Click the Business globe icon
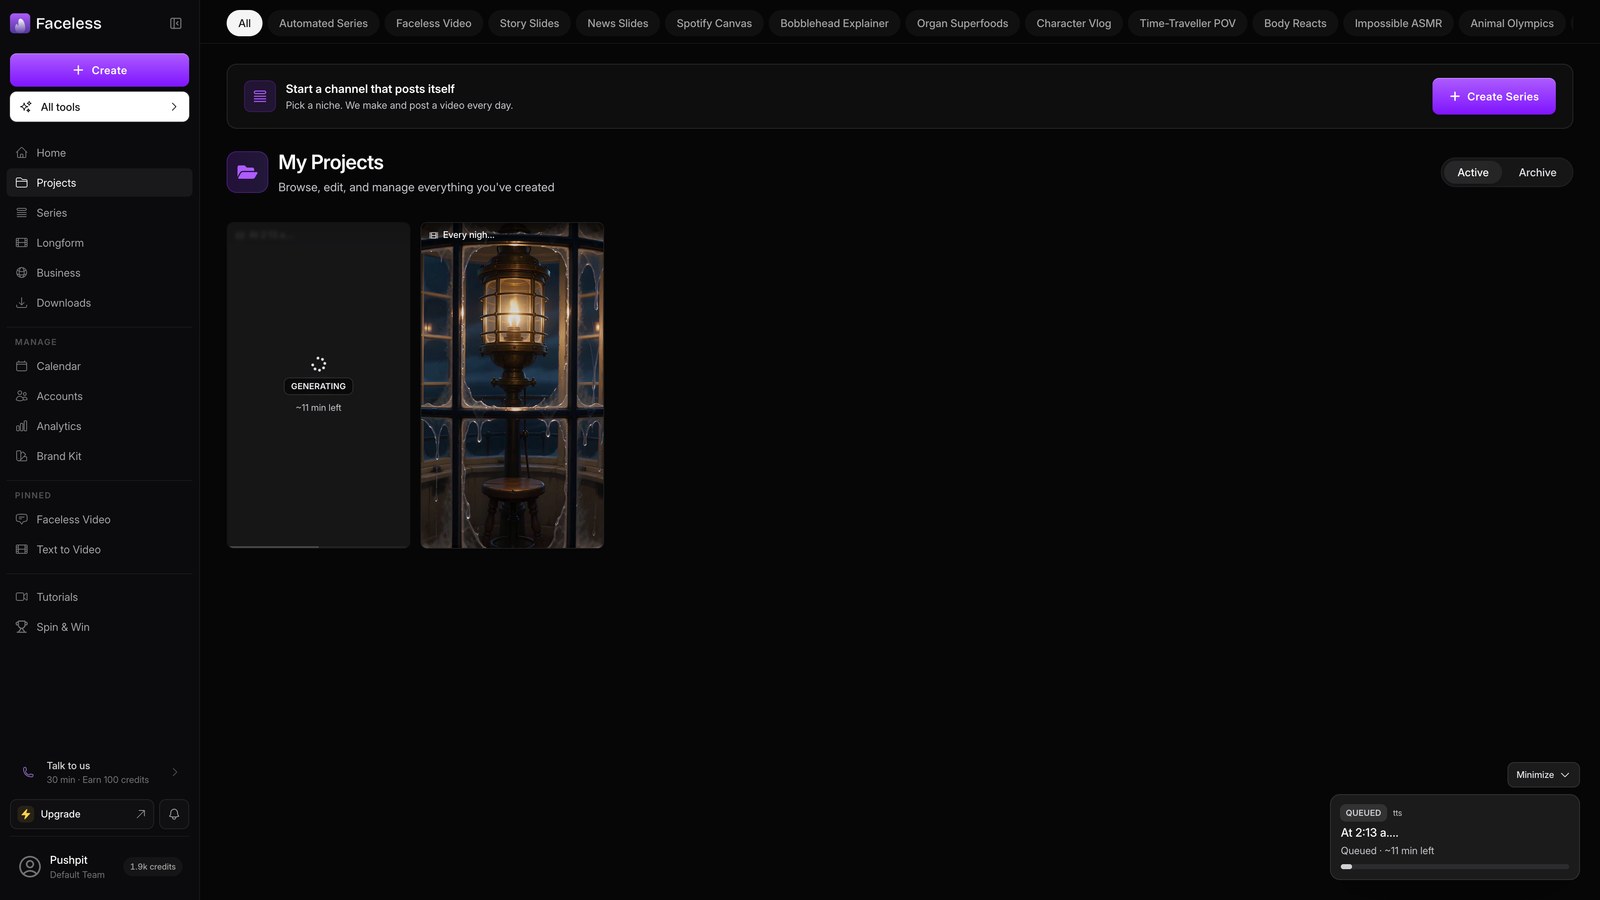This screenshot has height=900, width=1600. (22, 273)
